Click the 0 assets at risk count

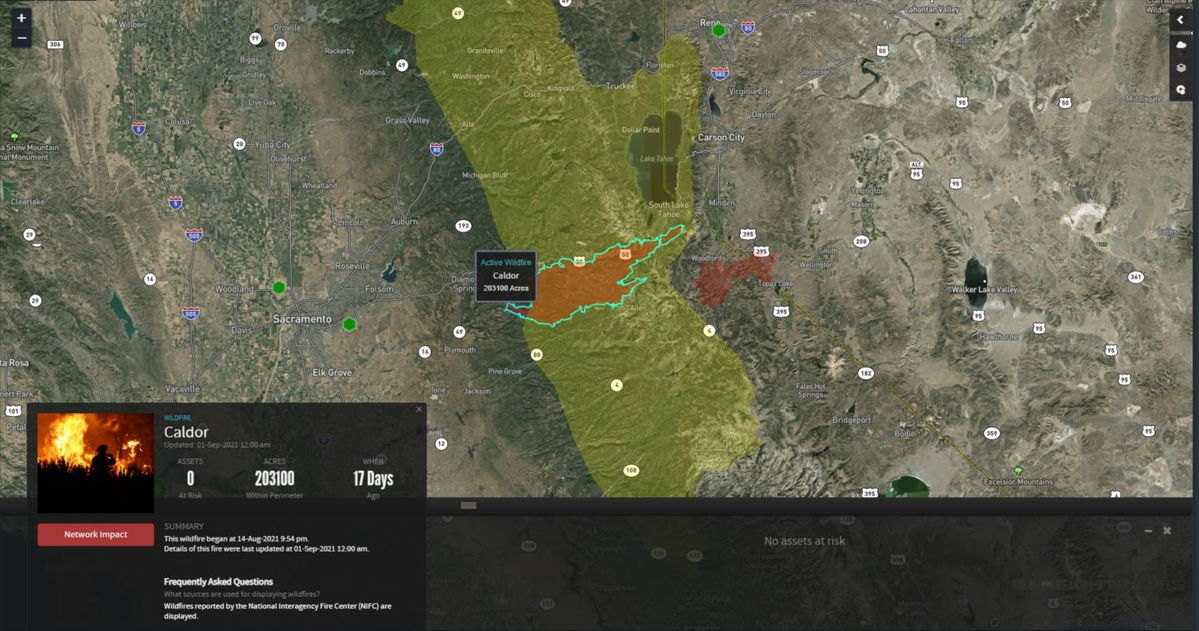click(190, 479)
